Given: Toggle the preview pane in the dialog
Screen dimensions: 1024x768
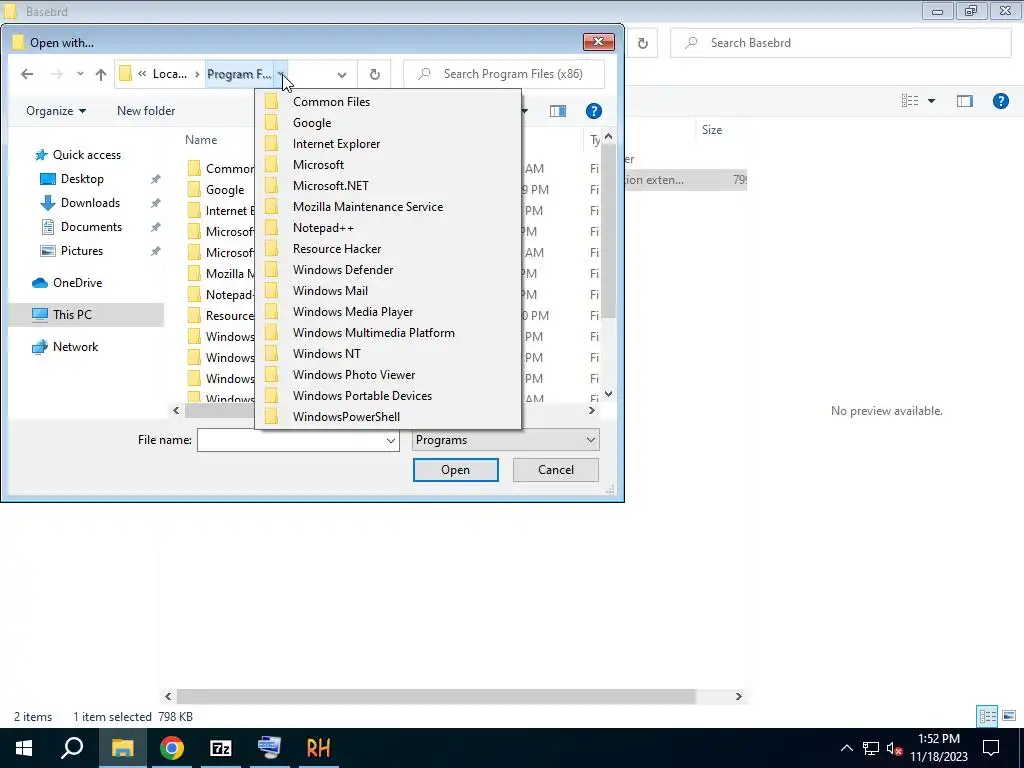Looking at the screenshot, I should point(558,111).
